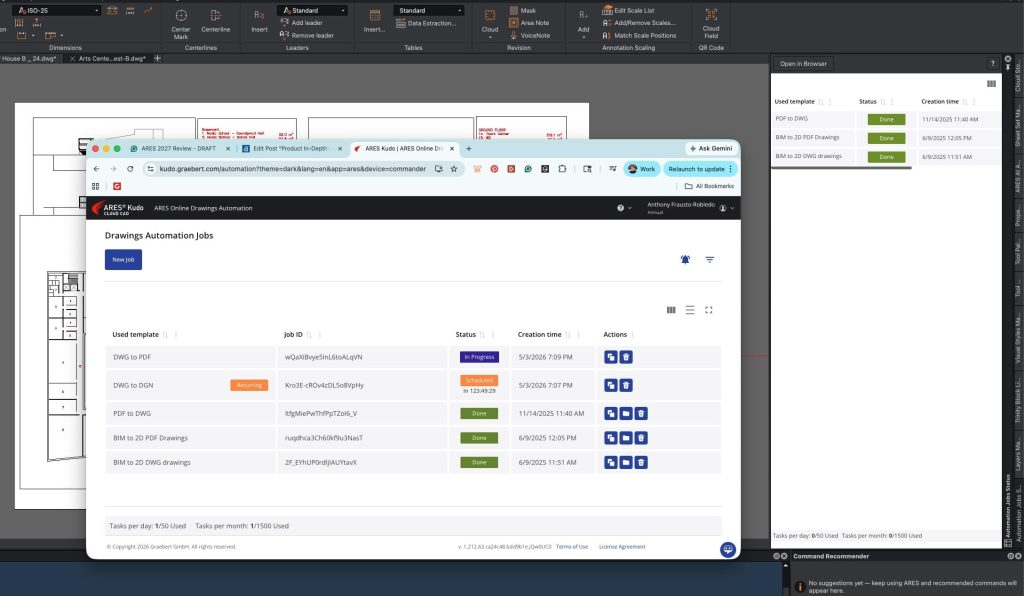This screenshot has width=1024, height=596.
Task: Bookmark this page with the star
Action: (454, 168)
